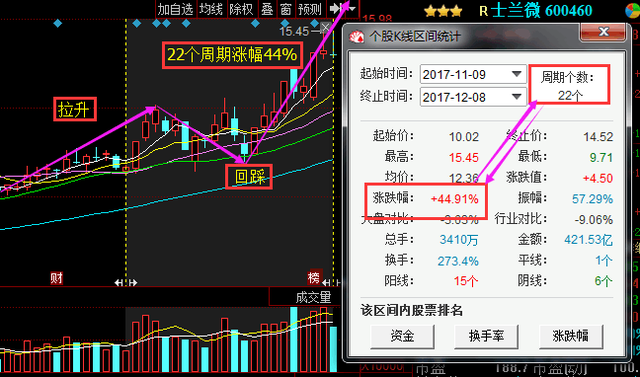This screenshot has height=377, width=640.
Task: Click the three-star rating icon
Action: [443, 11]
